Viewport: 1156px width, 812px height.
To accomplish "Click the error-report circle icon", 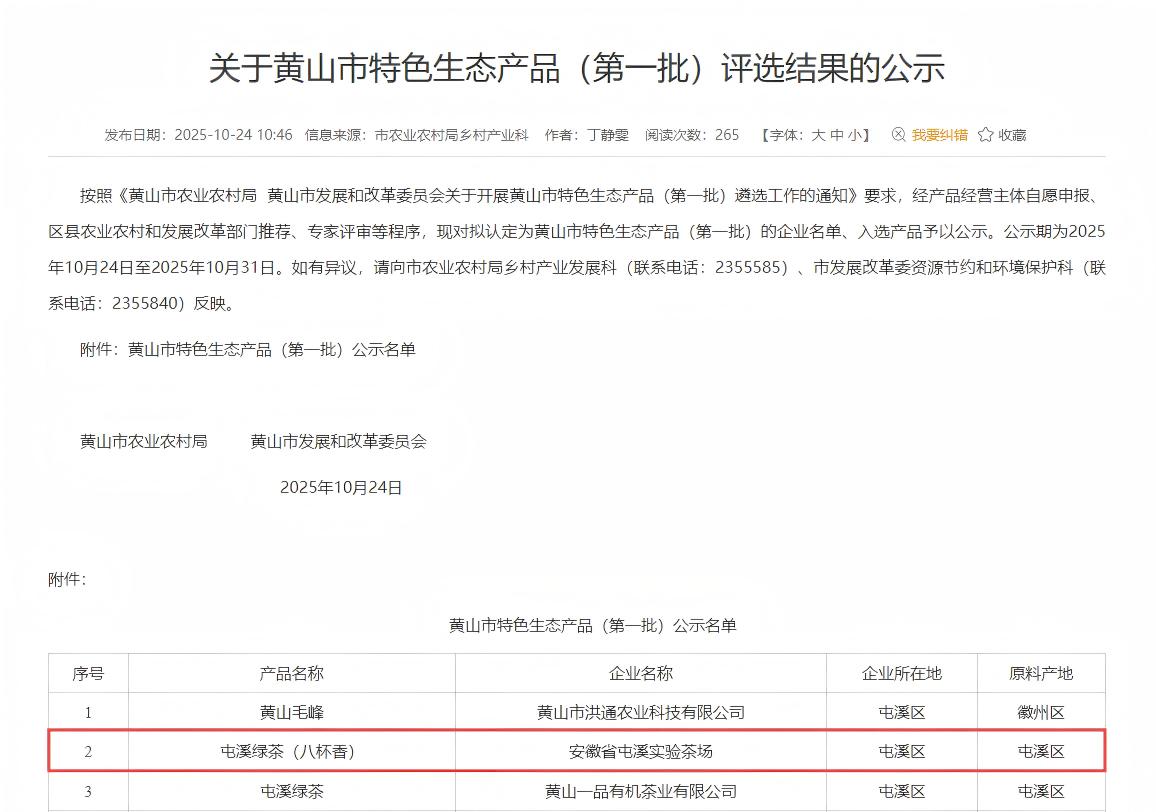I will pyautogui.click(x=898, y=135).
